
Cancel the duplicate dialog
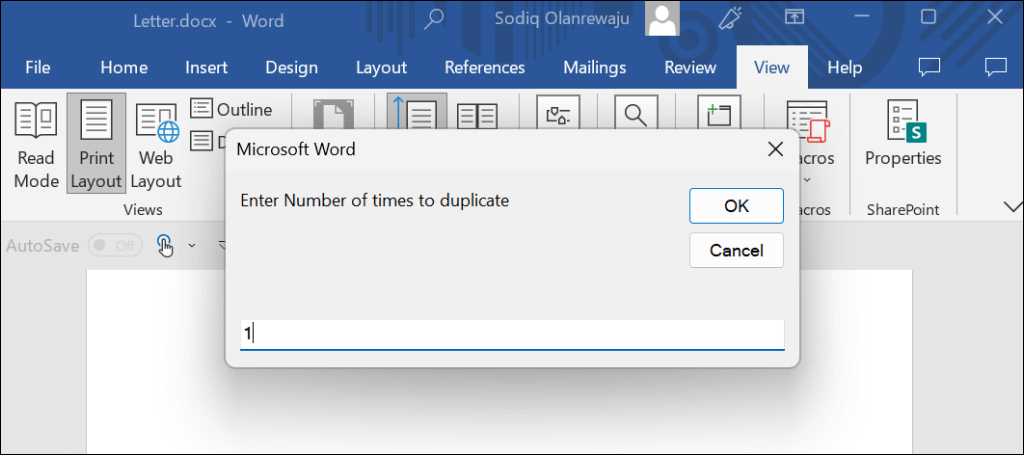736,251
